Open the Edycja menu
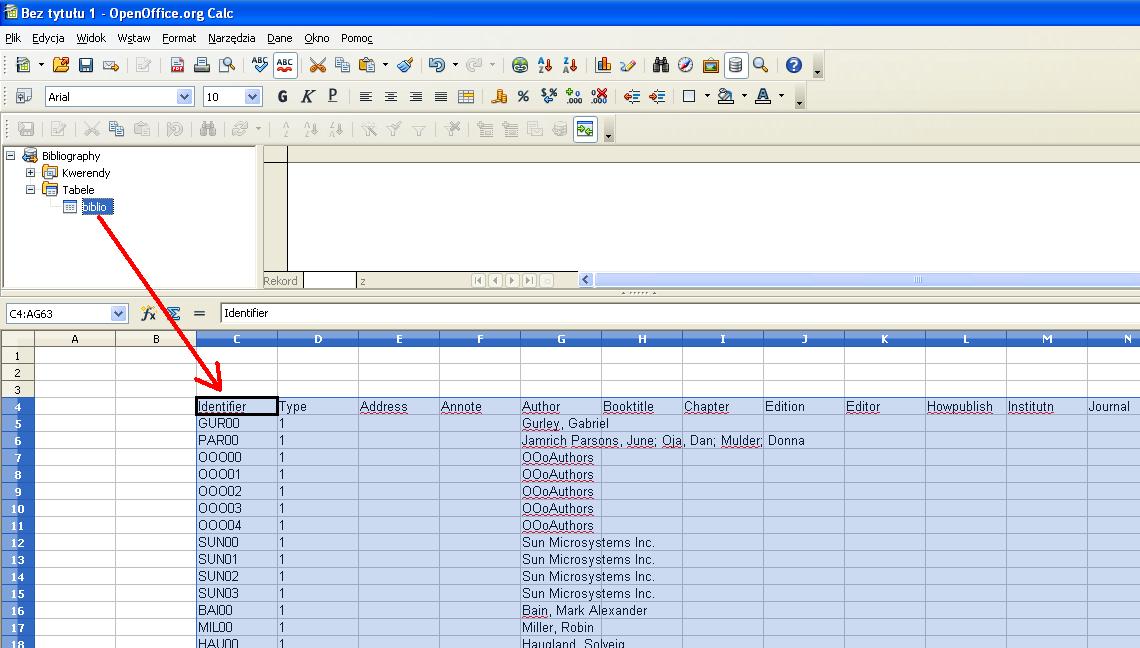Viewport: 1140px width, 648px height. (x=48, y=39)
